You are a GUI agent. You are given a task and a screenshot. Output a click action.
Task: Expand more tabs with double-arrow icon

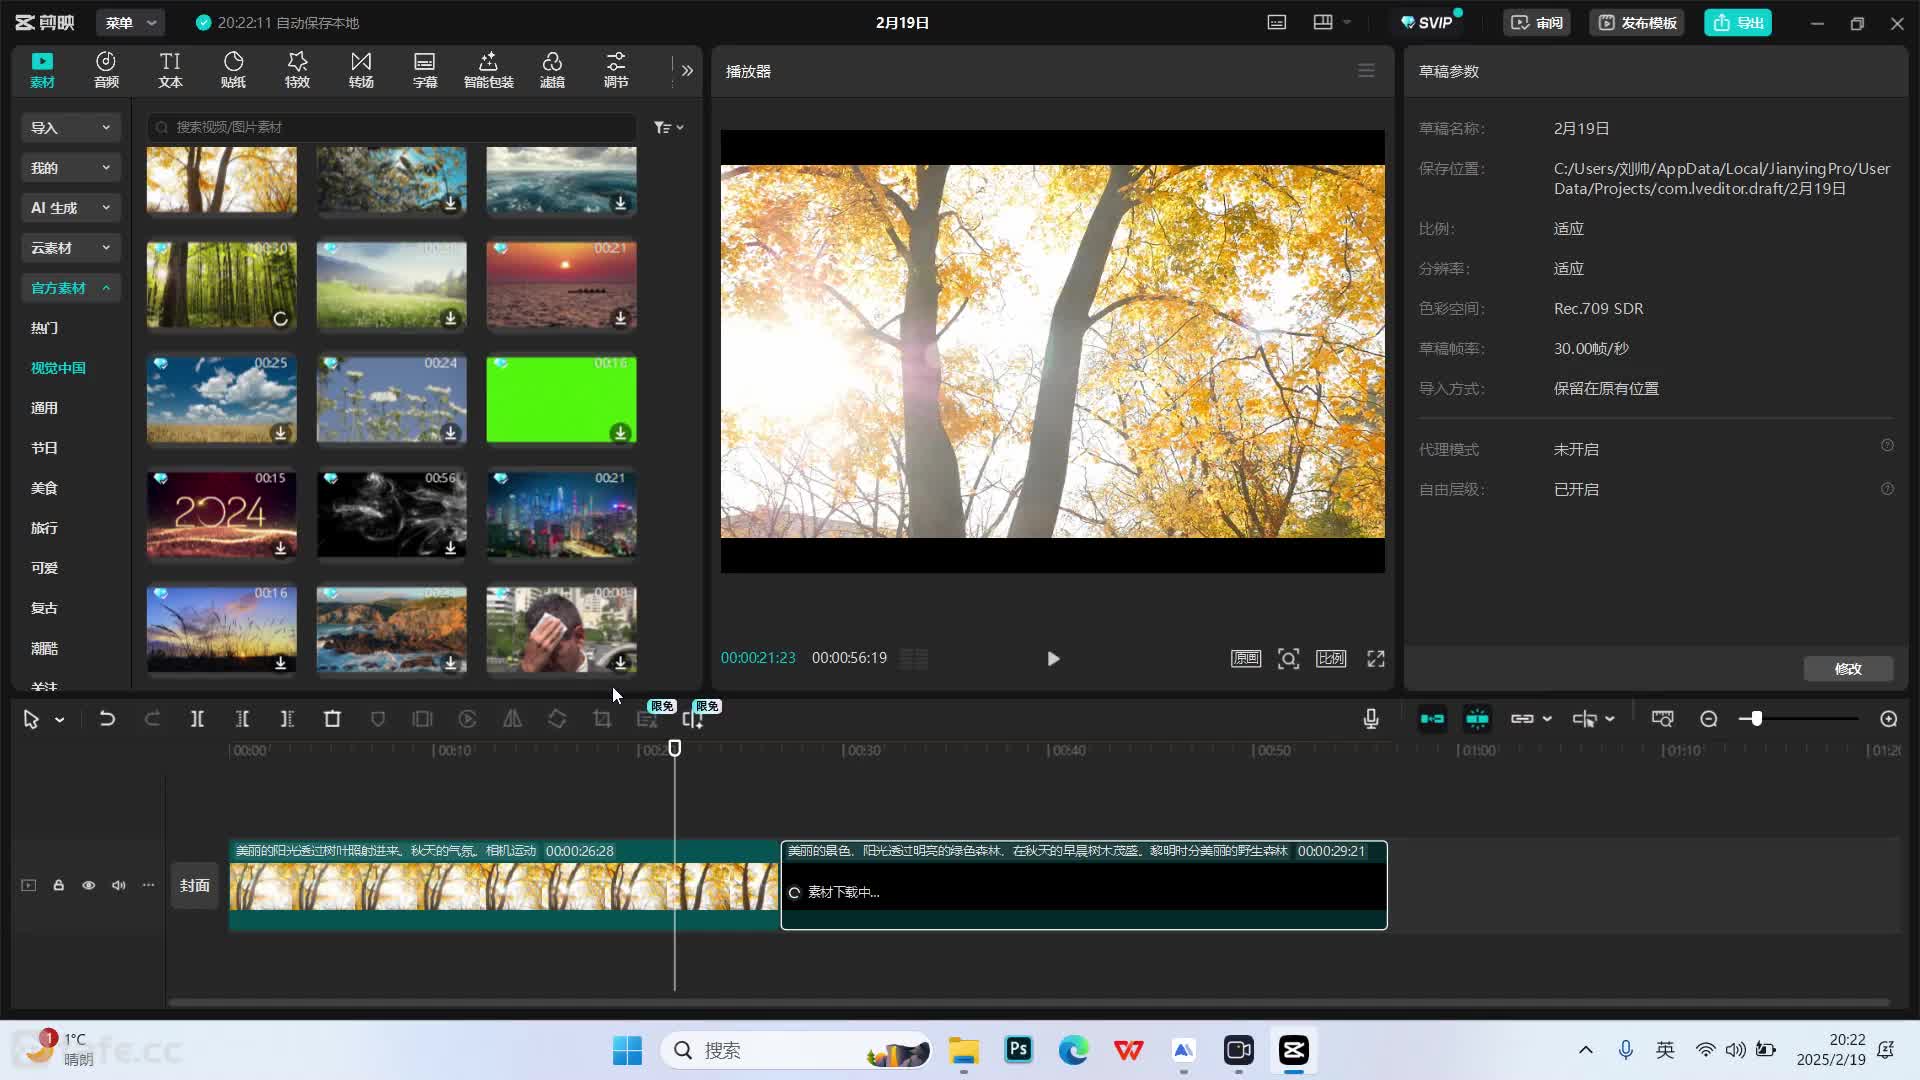[687, 71]
